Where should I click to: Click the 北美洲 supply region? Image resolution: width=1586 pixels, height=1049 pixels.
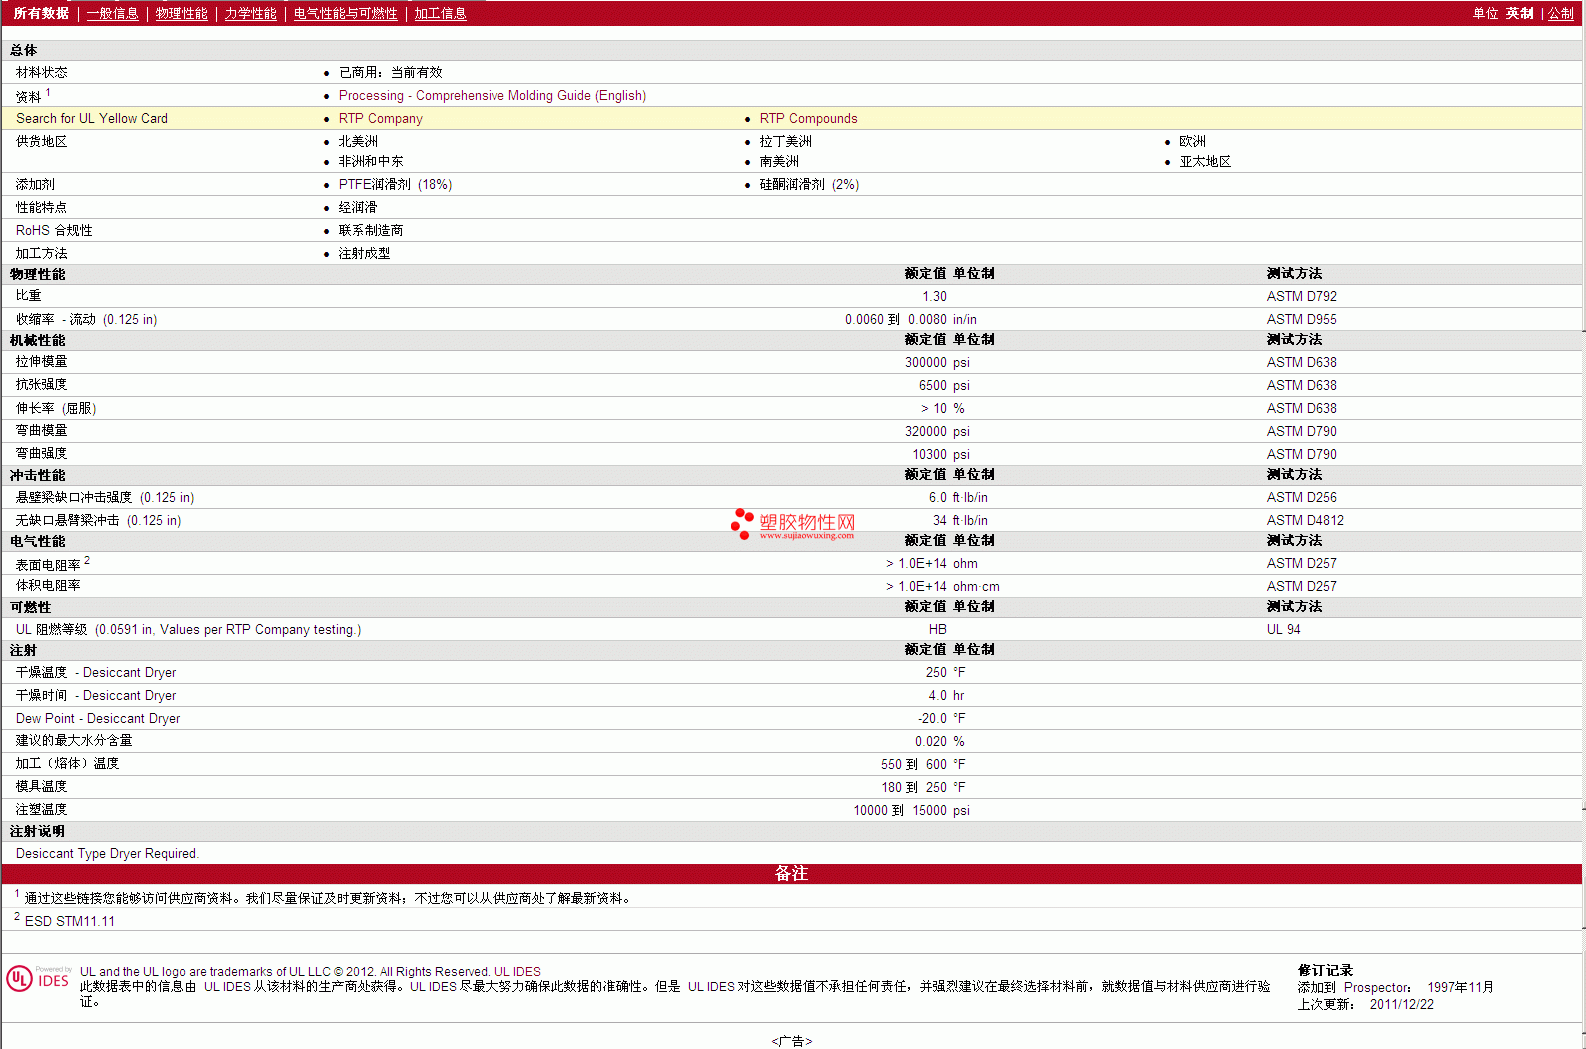pyautogui.click(x=358, y=142)
